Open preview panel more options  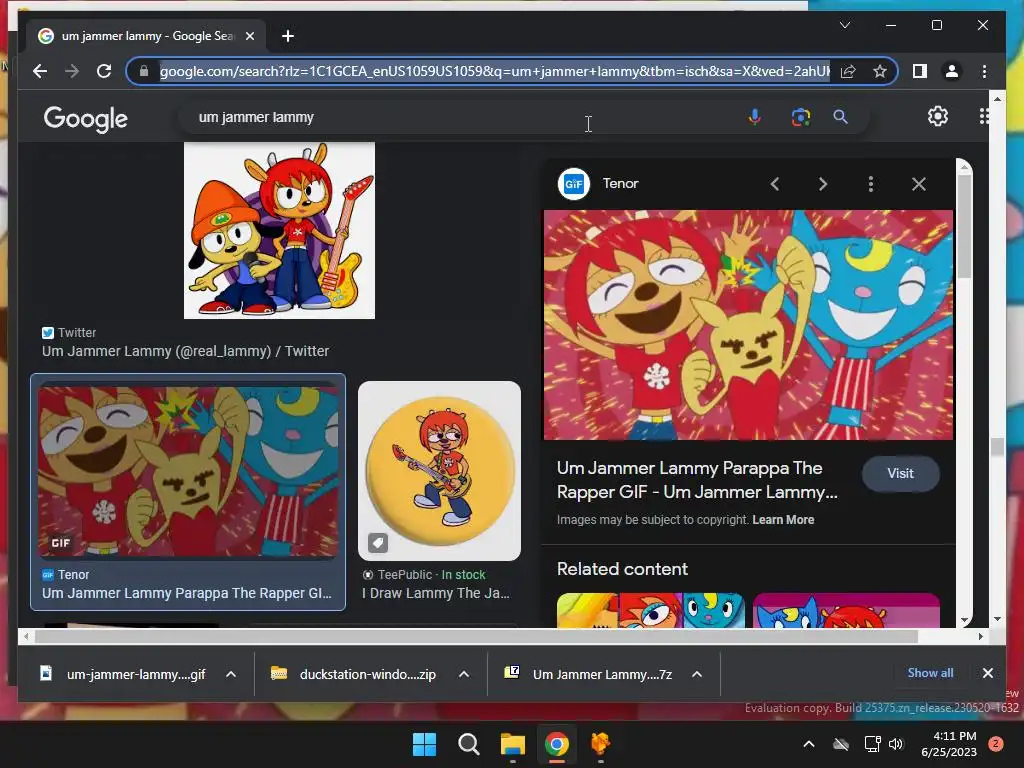(x=871, y=184)
